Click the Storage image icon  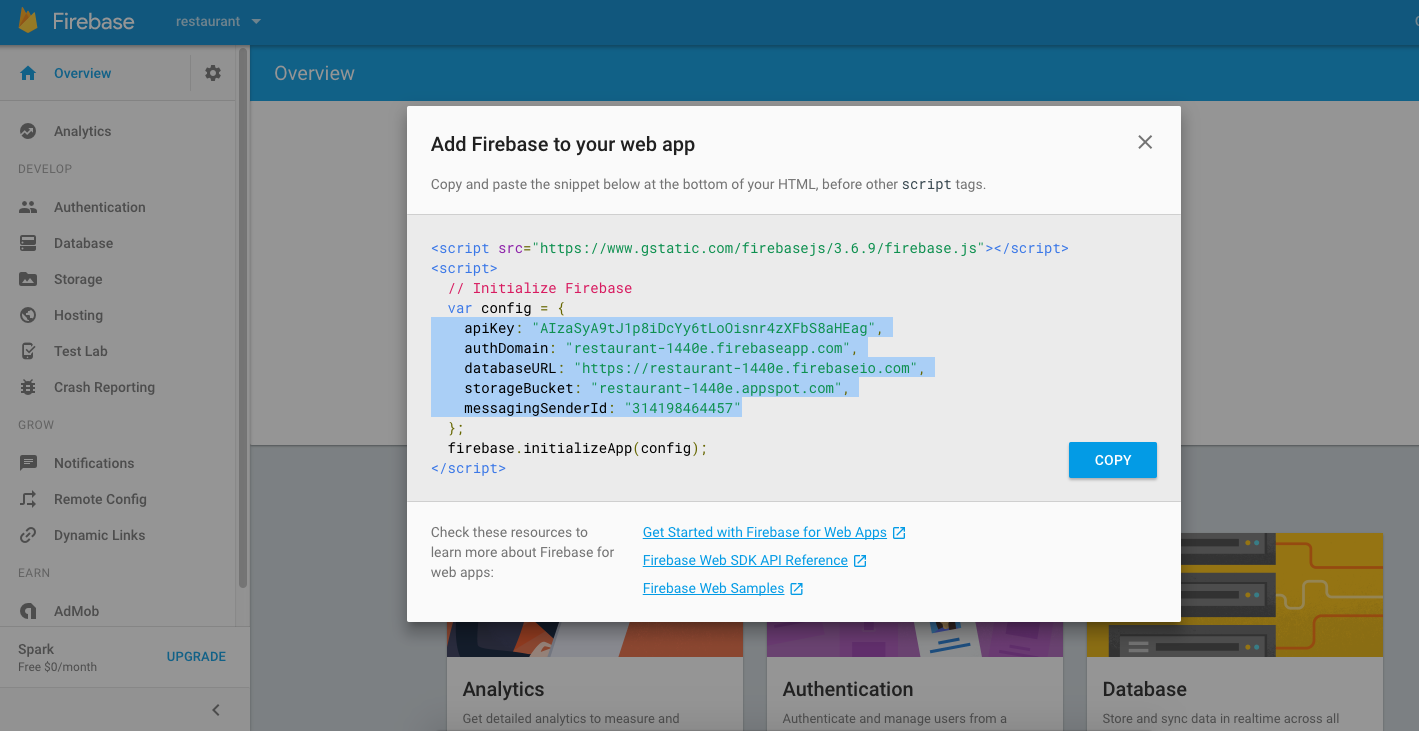[28, 279]
